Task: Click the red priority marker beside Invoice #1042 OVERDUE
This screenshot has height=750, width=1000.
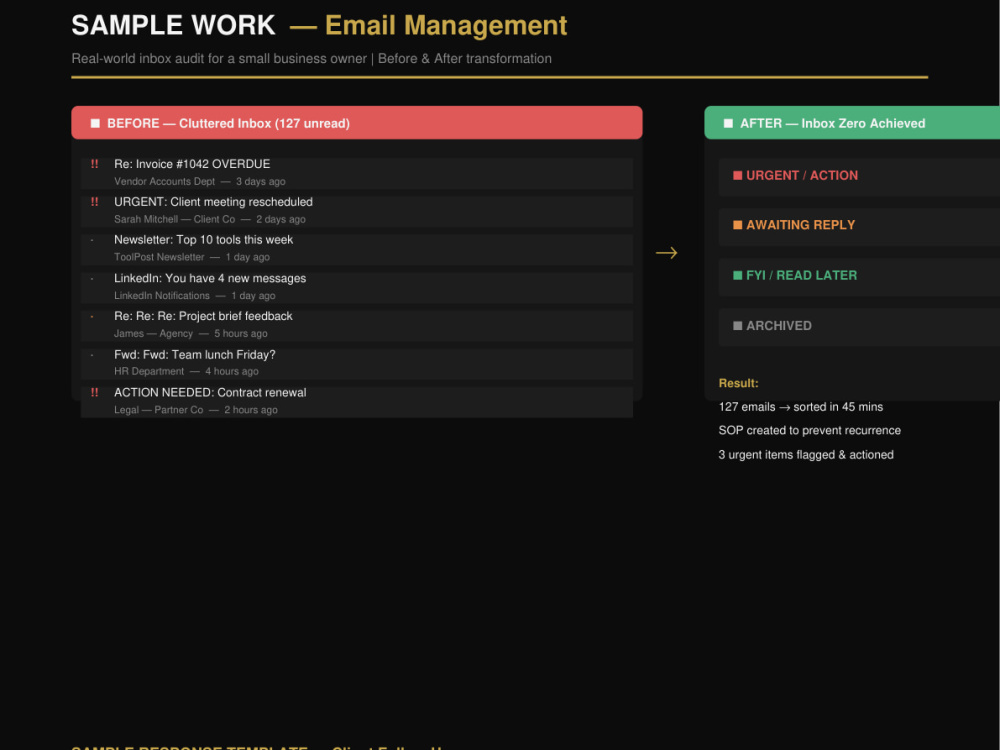Action: point(94,164)
